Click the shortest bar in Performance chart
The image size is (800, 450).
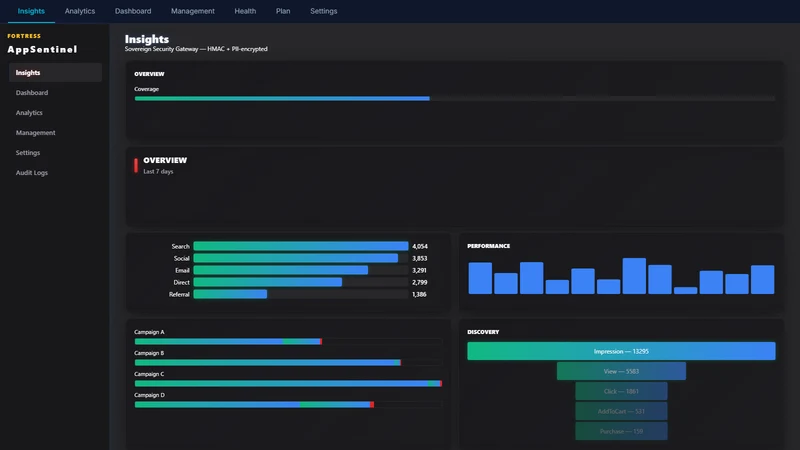click(685, 290)
